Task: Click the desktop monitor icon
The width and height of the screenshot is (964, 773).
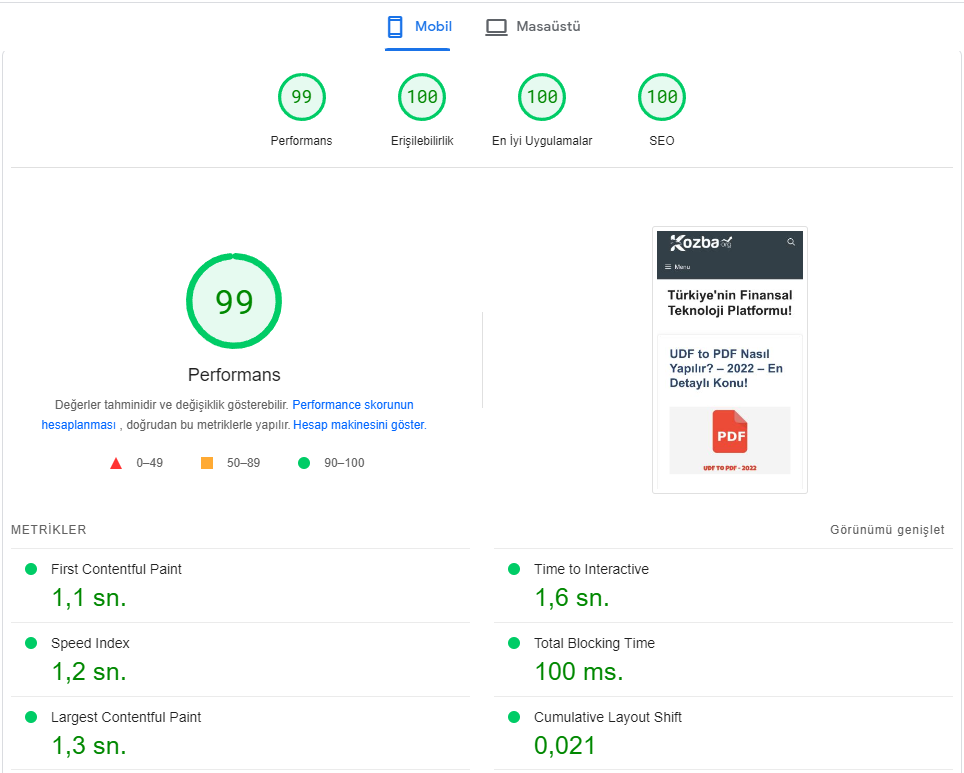Action: [496, 27]
